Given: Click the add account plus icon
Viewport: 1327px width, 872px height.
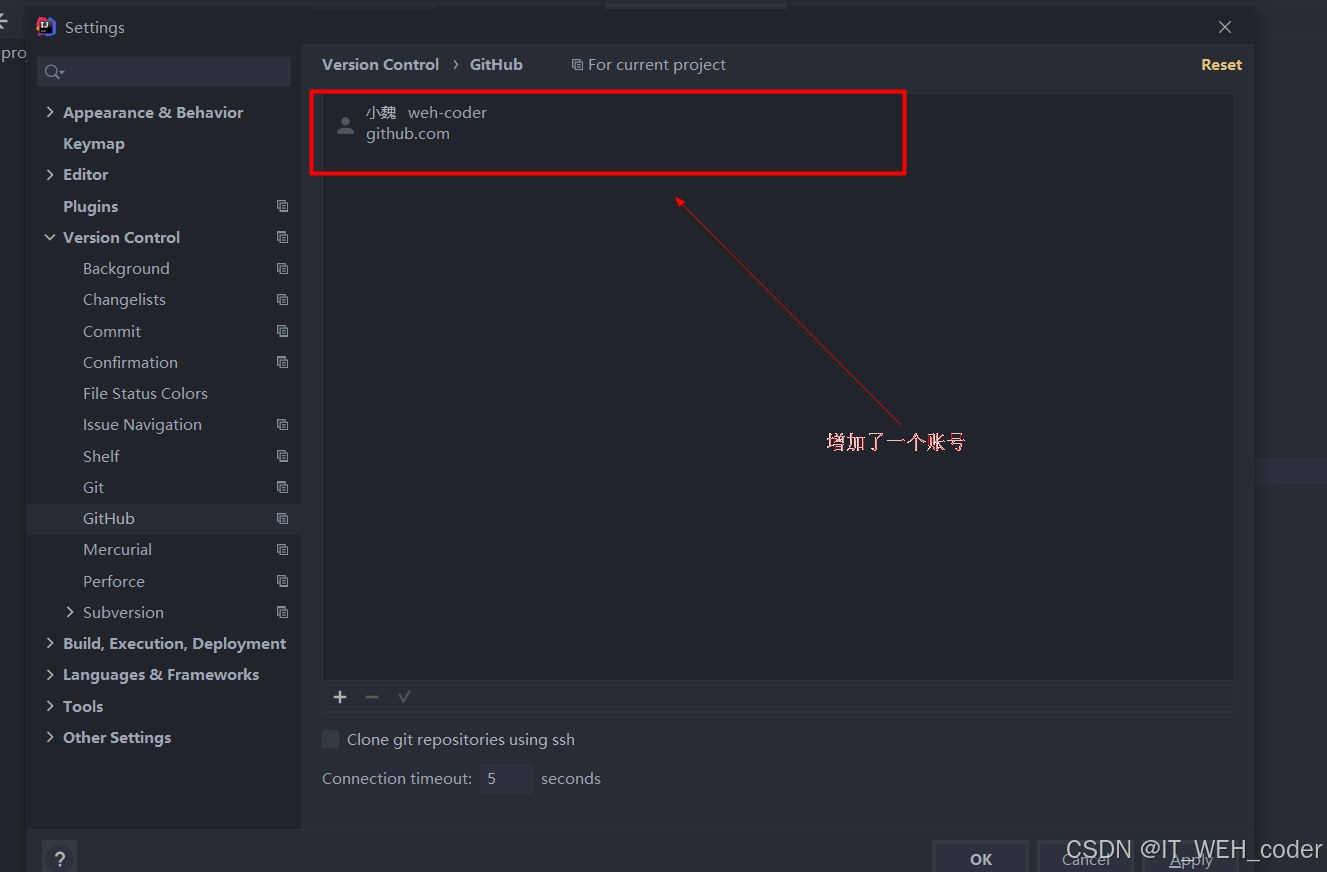Looking at the screenshot, I should (340, 697).
